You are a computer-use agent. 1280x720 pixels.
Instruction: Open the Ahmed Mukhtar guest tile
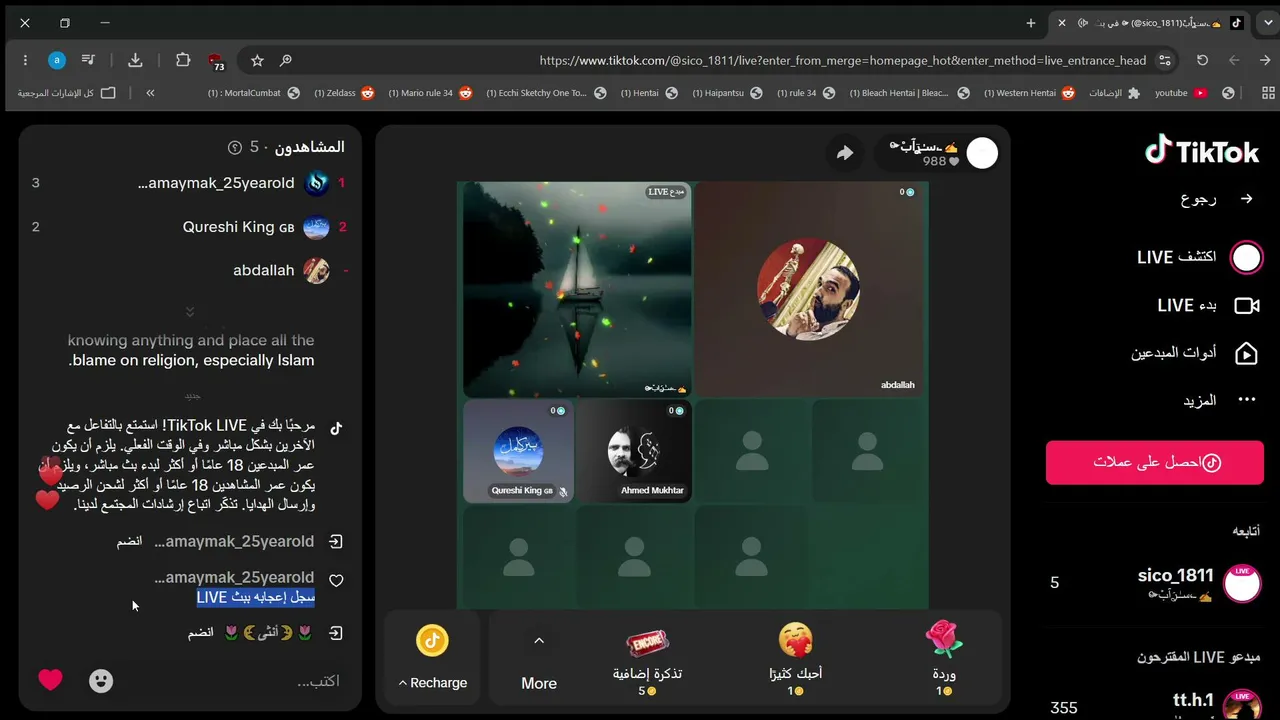634,451
